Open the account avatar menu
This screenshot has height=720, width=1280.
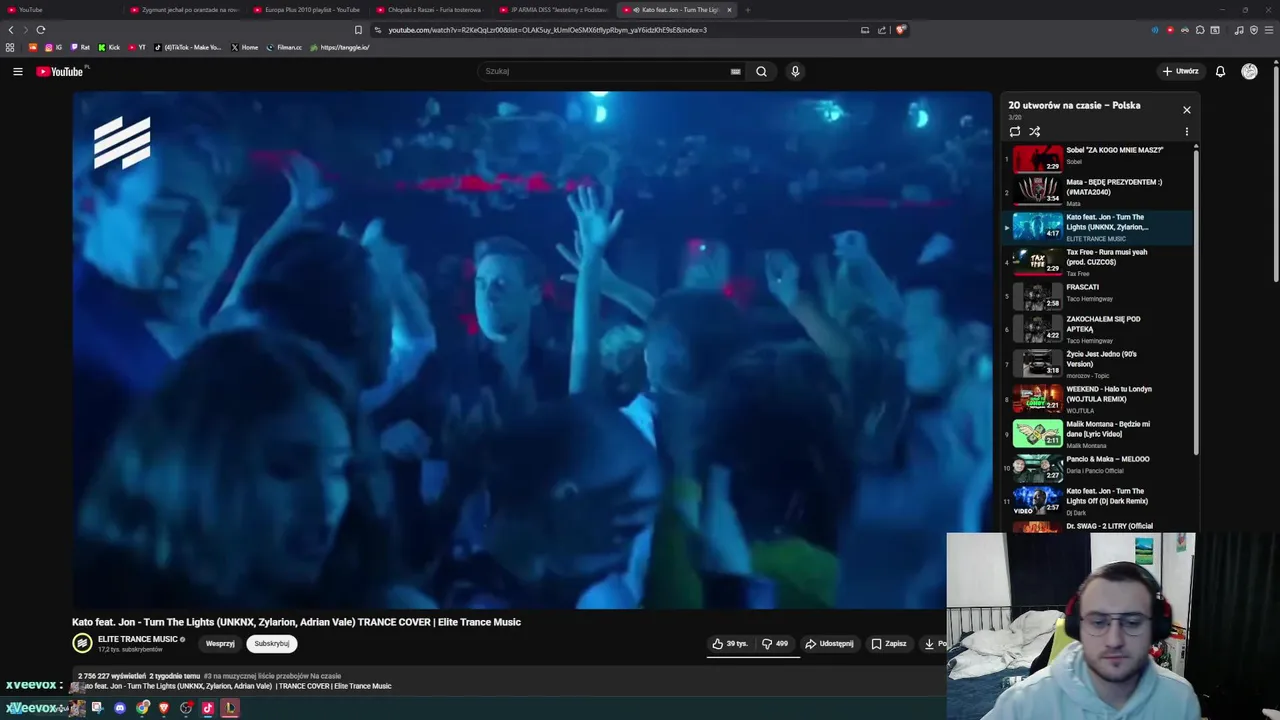click(x=1249, y=71)
